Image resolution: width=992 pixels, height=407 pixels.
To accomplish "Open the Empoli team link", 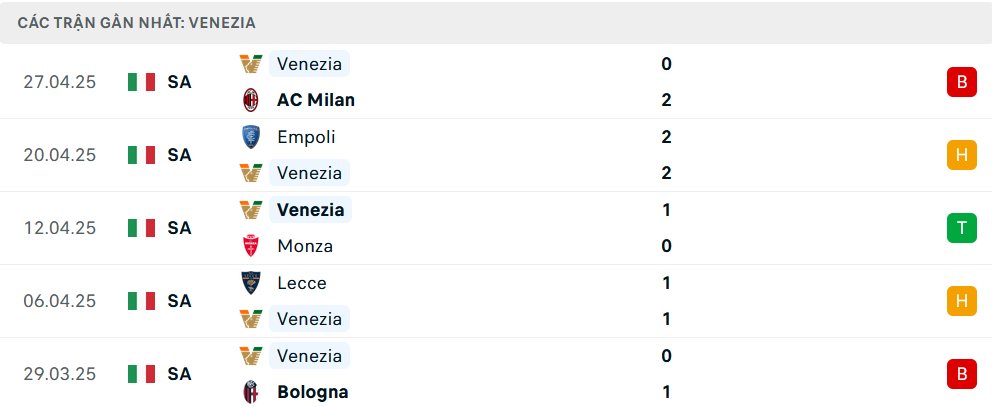I will click(306, 137).
